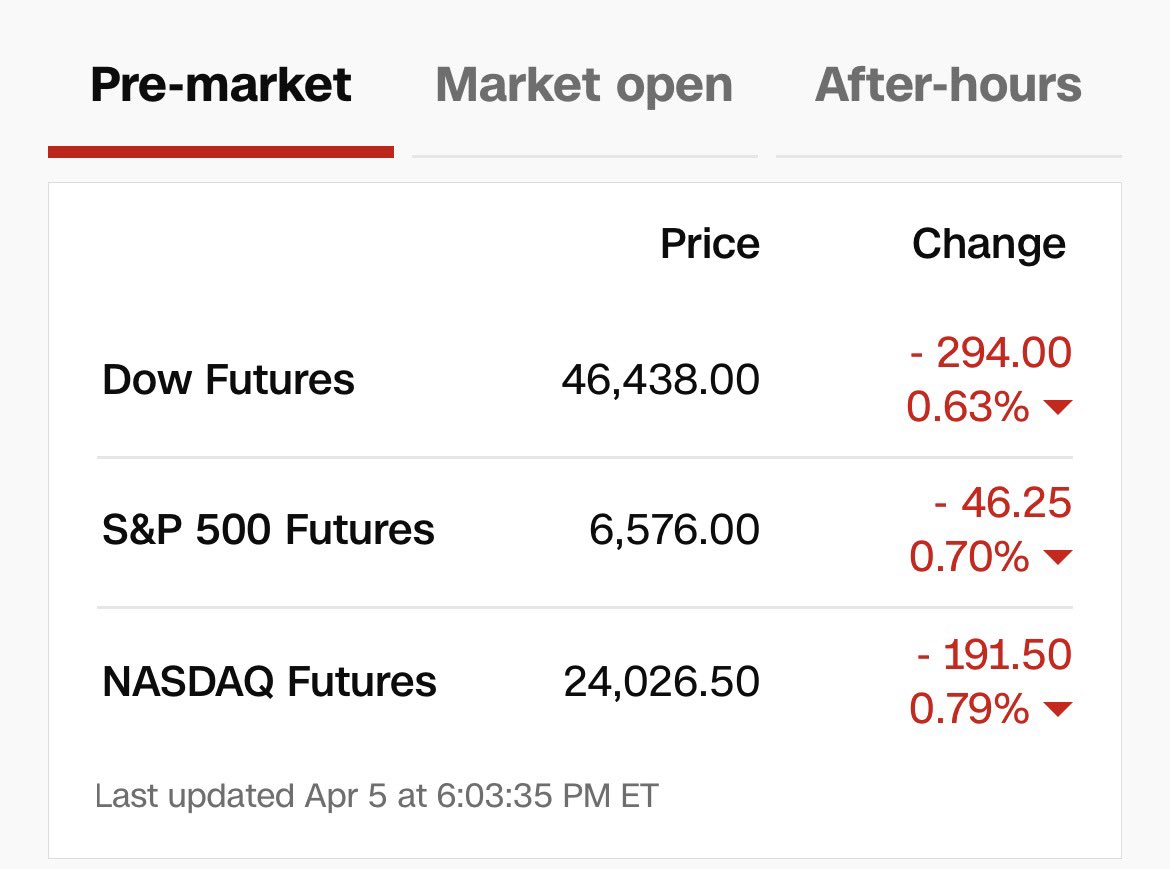Click the Price column header
Image resolution: width=1170 pixels, height=869 pixels.
tap(710, 243)
